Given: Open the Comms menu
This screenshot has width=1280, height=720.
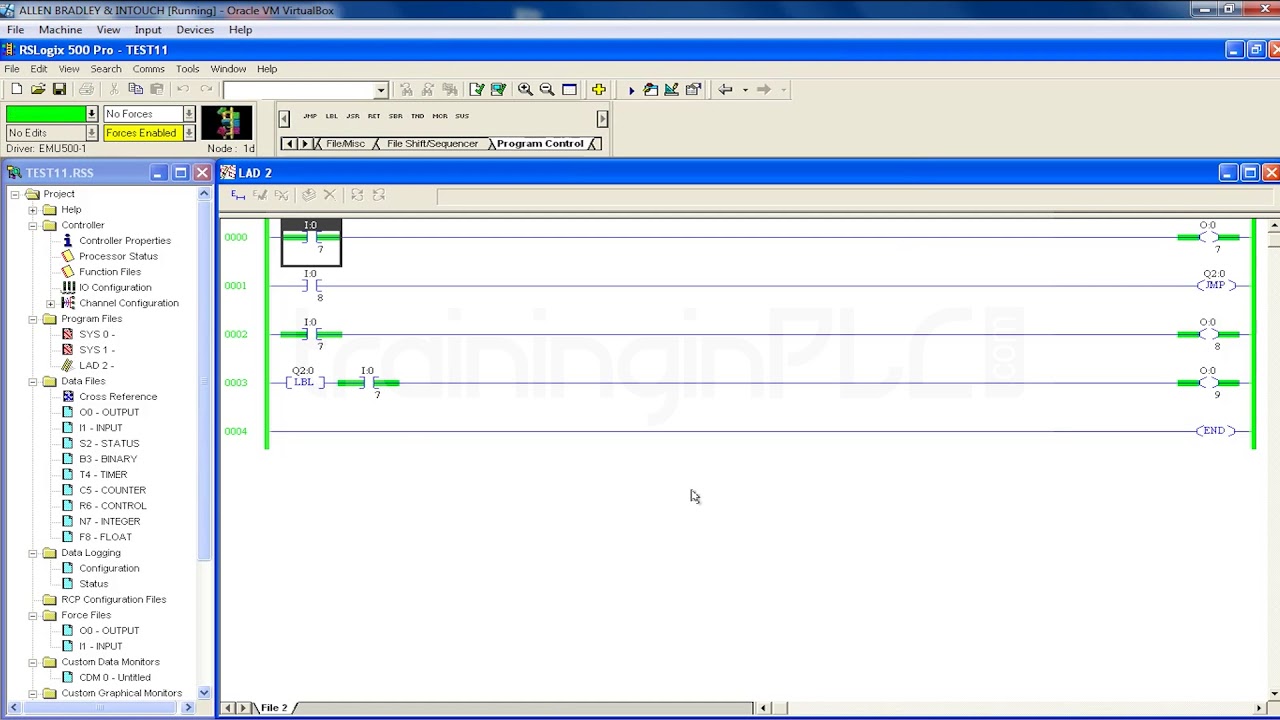Looking at the screenshot, I should (x=148, y=69).
